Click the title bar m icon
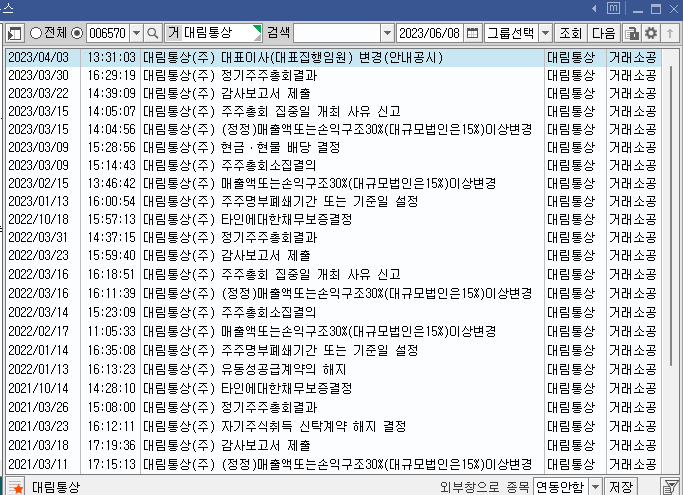The width and height of the screenshot is (683, 495). point(613,8)
